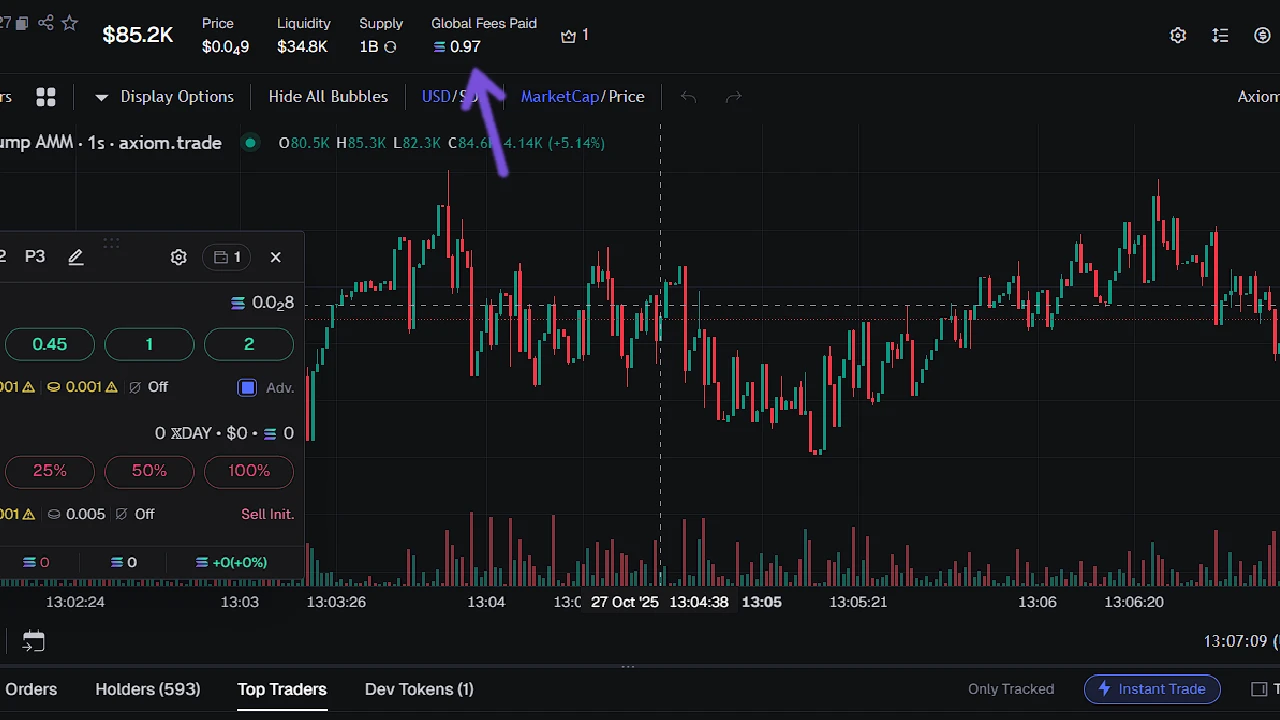The image size is (1280, 720).
Task: Click the pencil edit icon in trade panel
Action: tap(76, 257)
